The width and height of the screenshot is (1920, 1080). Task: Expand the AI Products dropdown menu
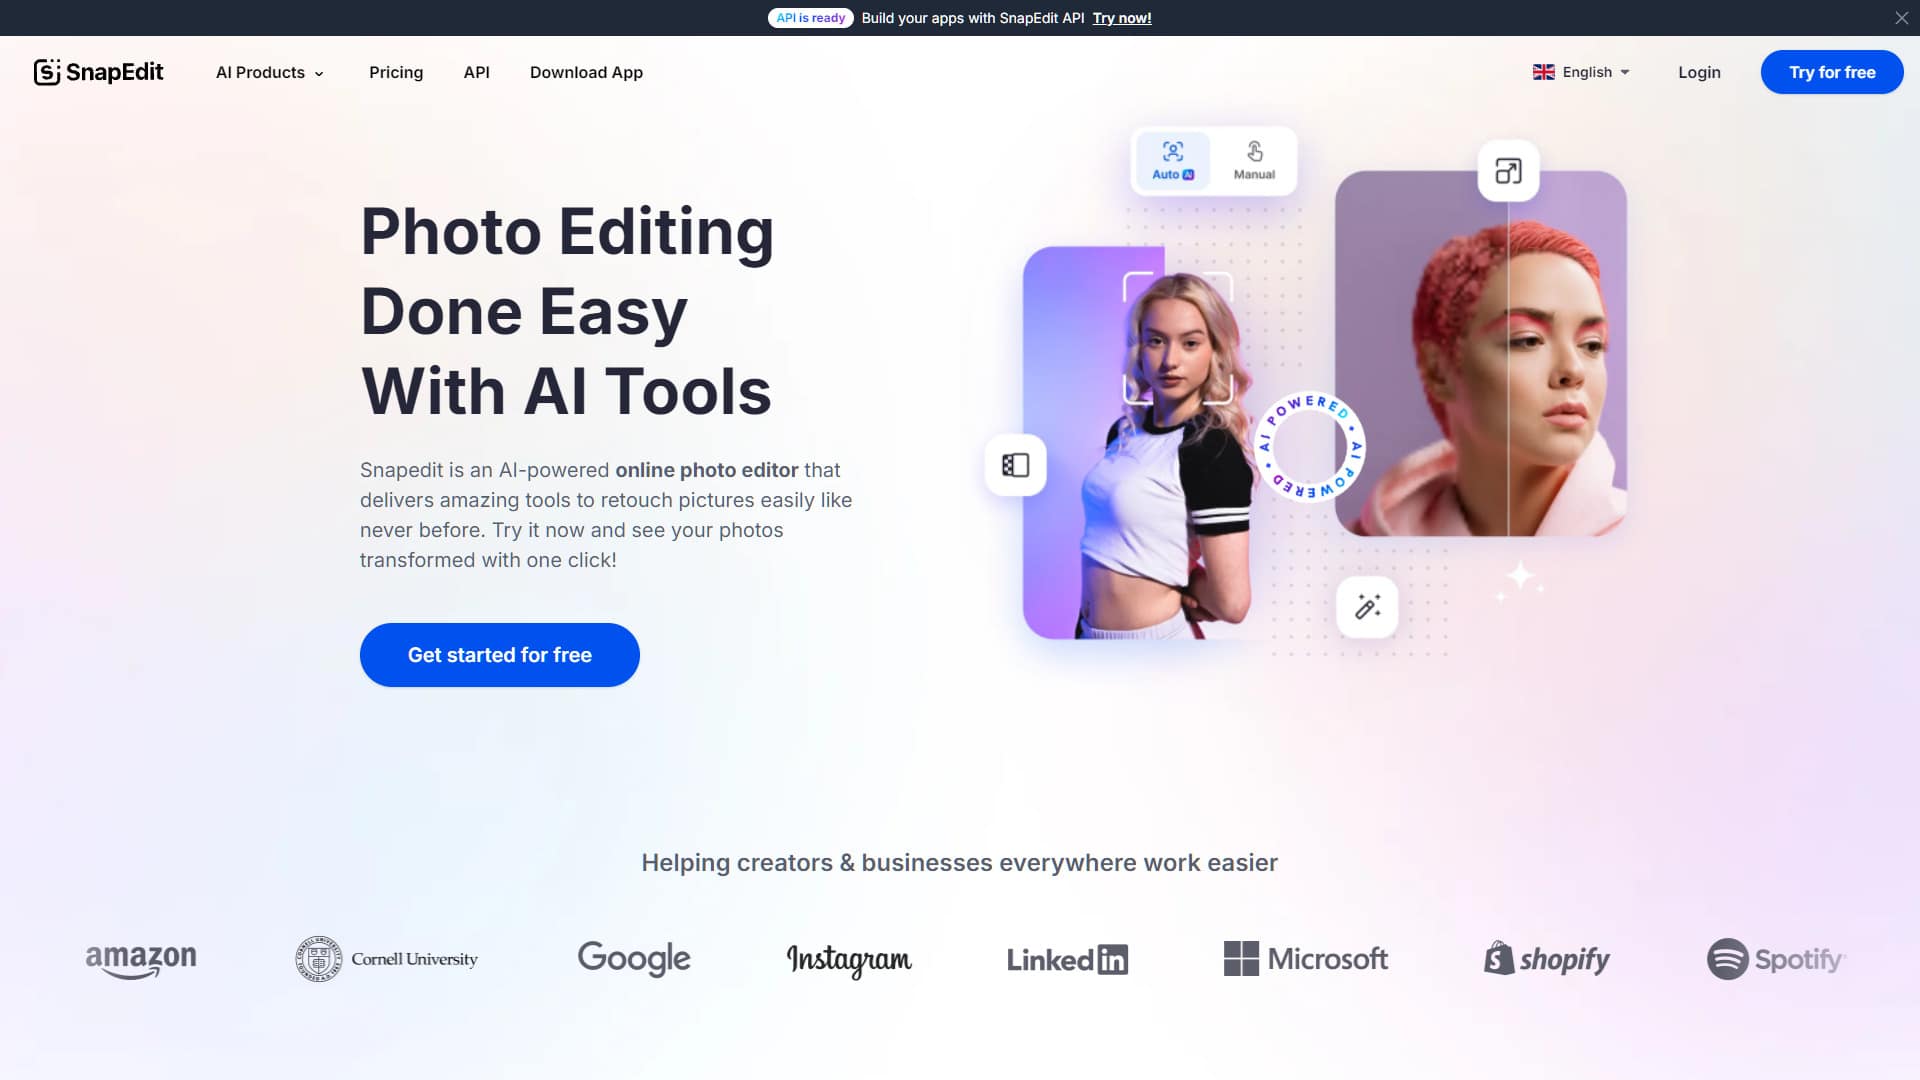point(270,72)
